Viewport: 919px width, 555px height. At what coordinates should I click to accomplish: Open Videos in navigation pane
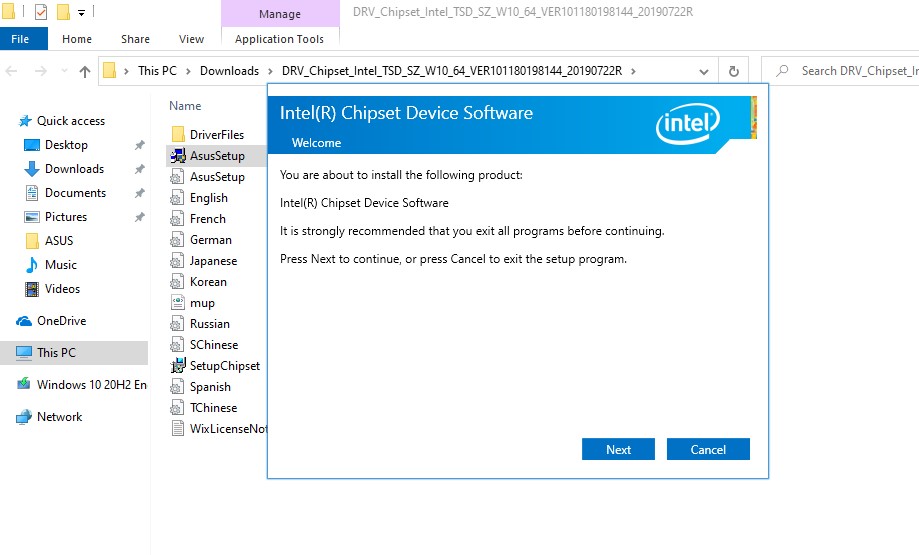click(x=62, y=289)
